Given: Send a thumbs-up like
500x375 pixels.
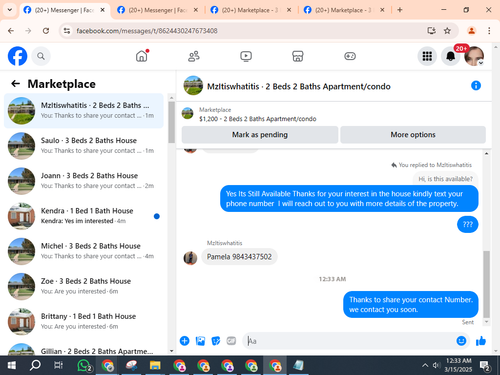Looking at the screenshot, I should 481,341.
